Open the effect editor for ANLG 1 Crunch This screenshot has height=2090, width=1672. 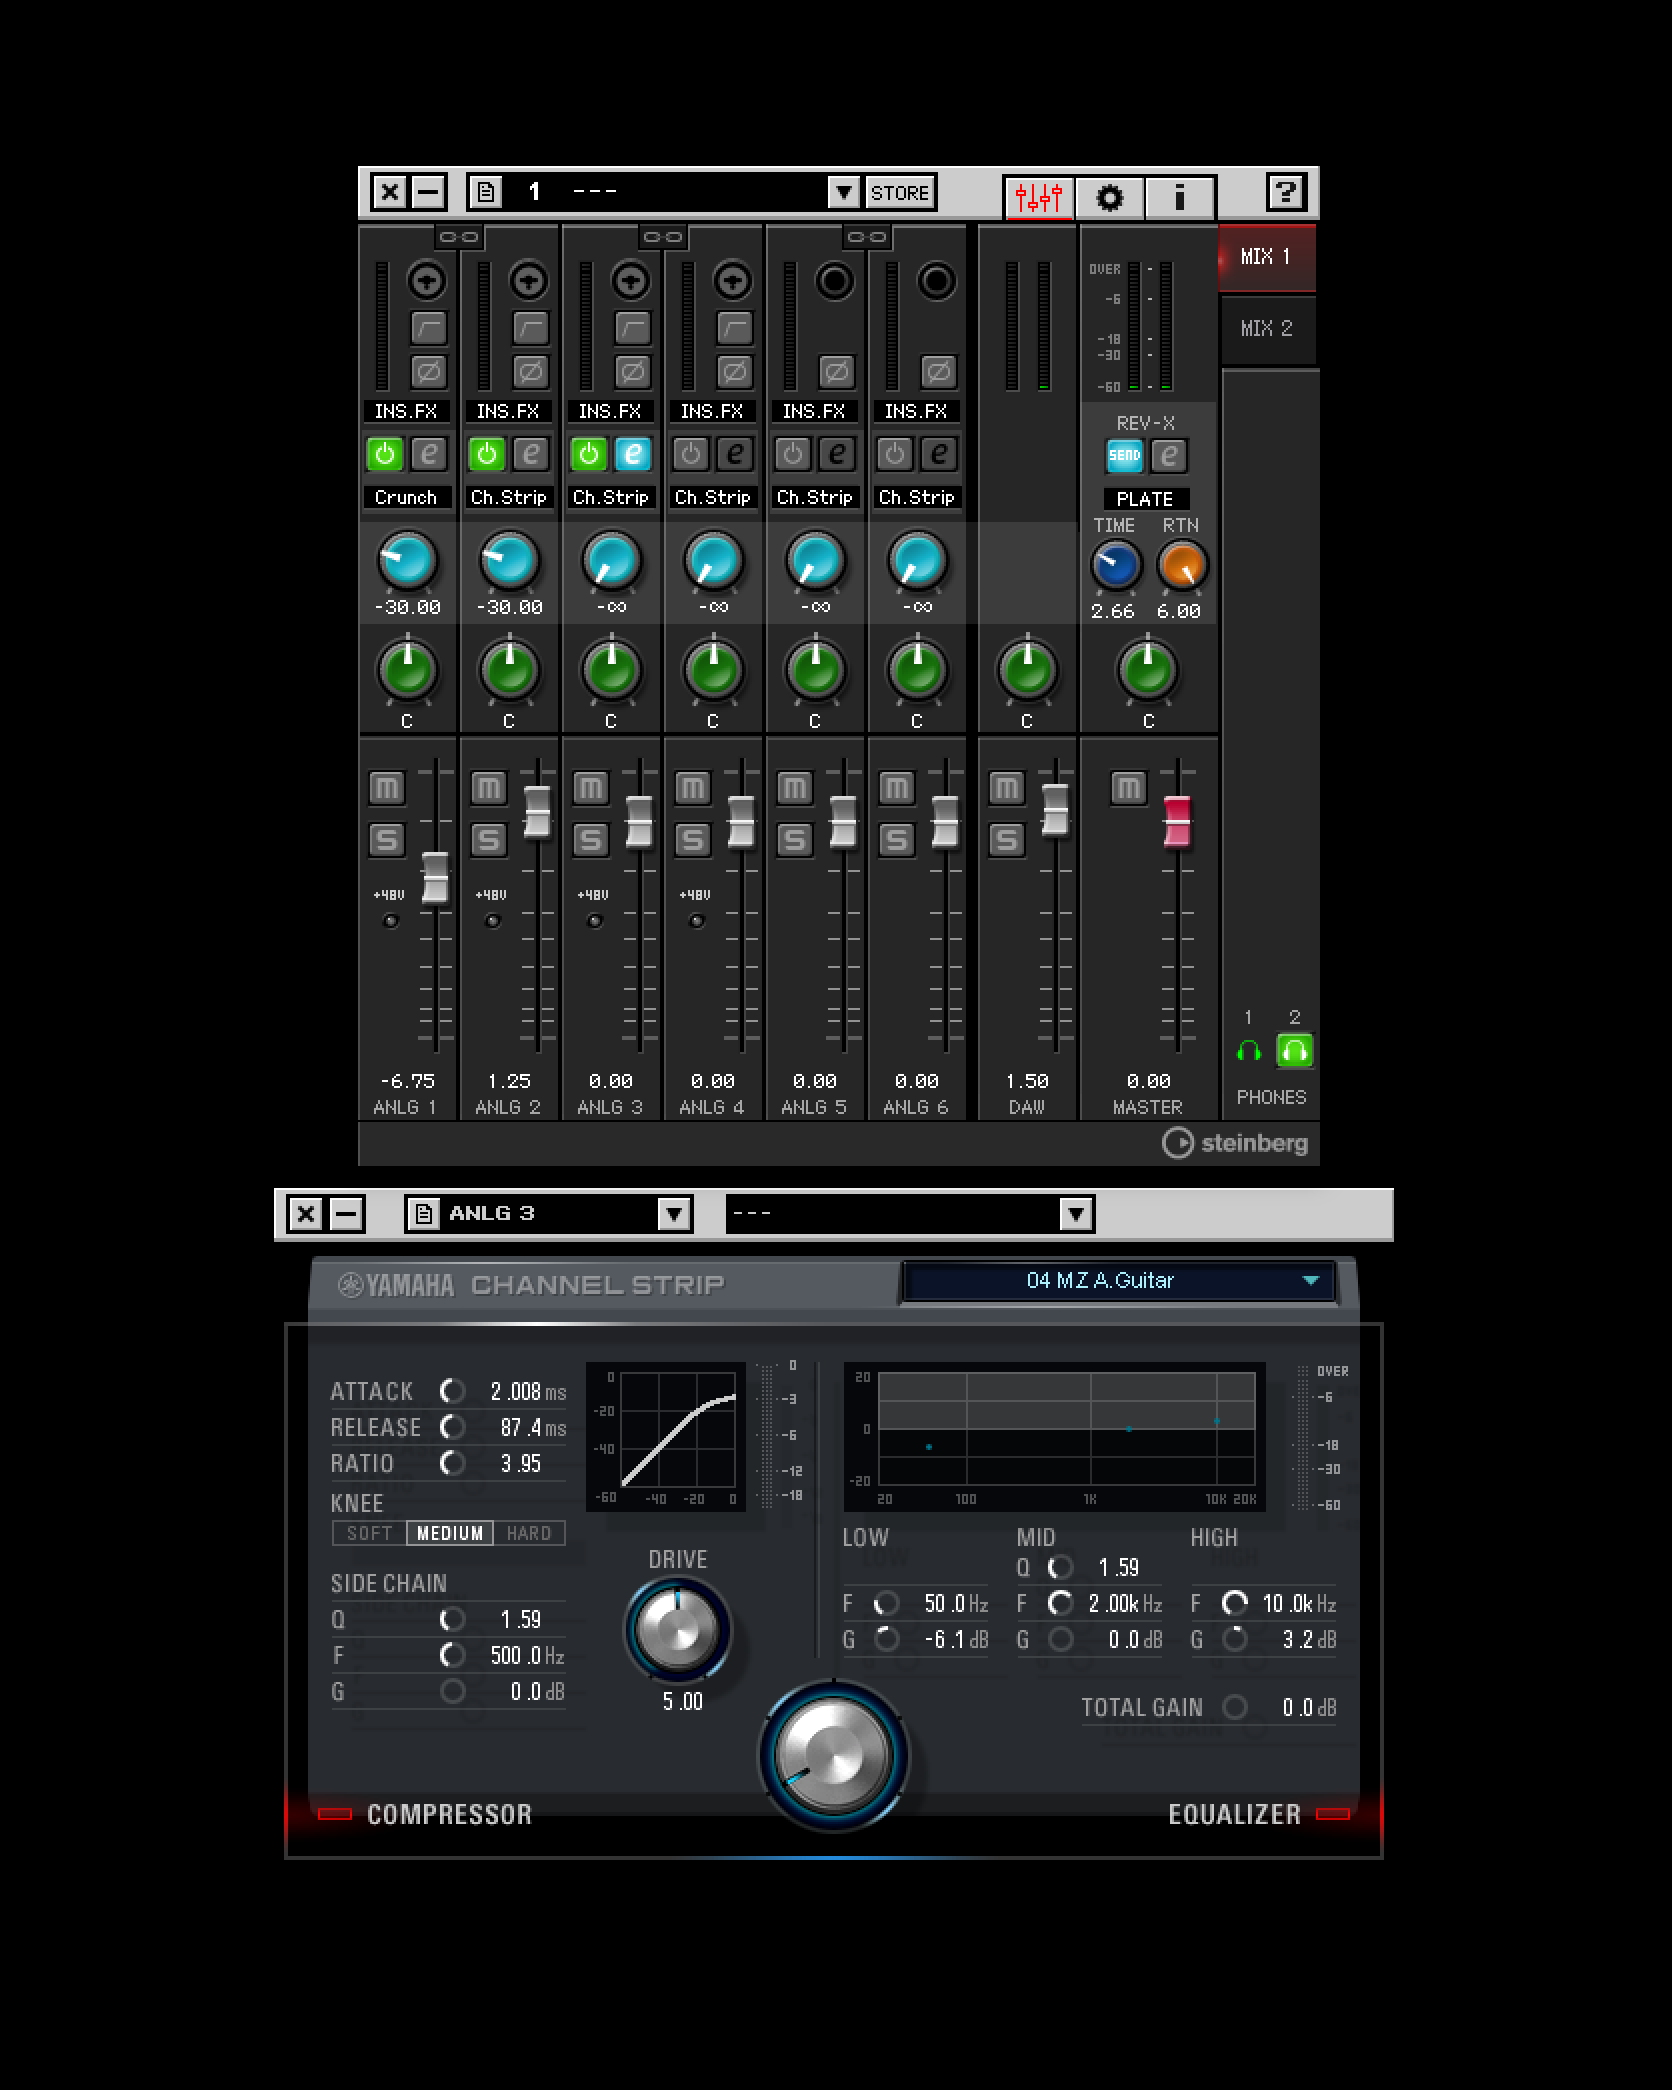[429, 454]
